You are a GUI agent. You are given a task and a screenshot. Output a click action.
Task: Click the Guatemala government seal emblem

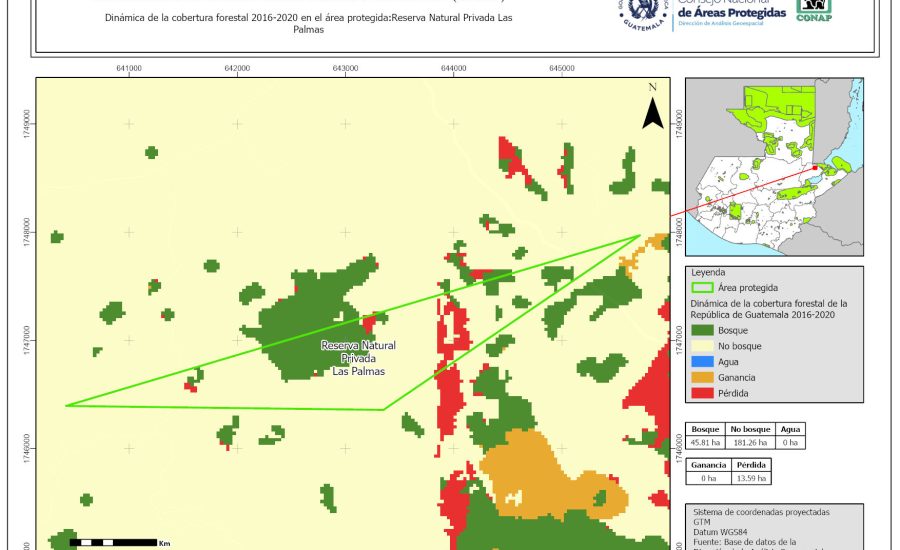[x=644, y=12]
